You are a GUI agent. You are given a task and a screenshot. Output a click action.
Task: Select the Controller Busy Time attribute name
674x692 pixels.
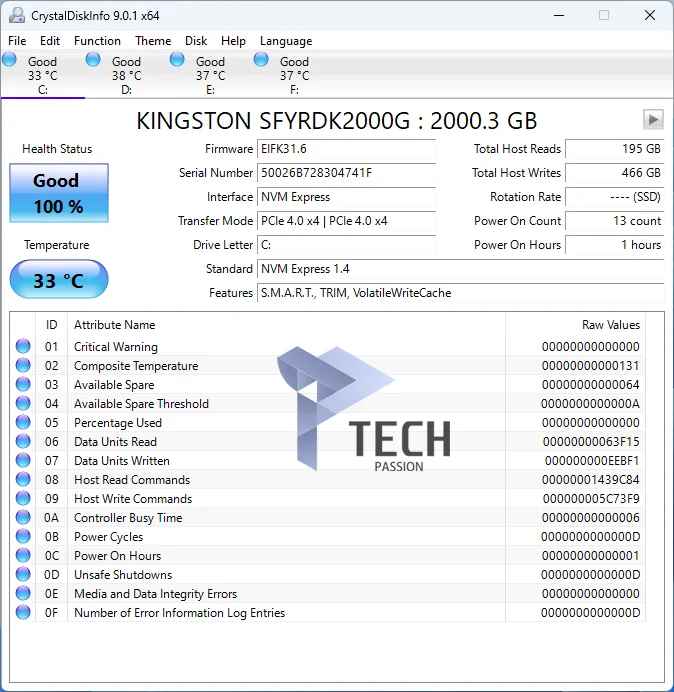(x=128, y=518)
